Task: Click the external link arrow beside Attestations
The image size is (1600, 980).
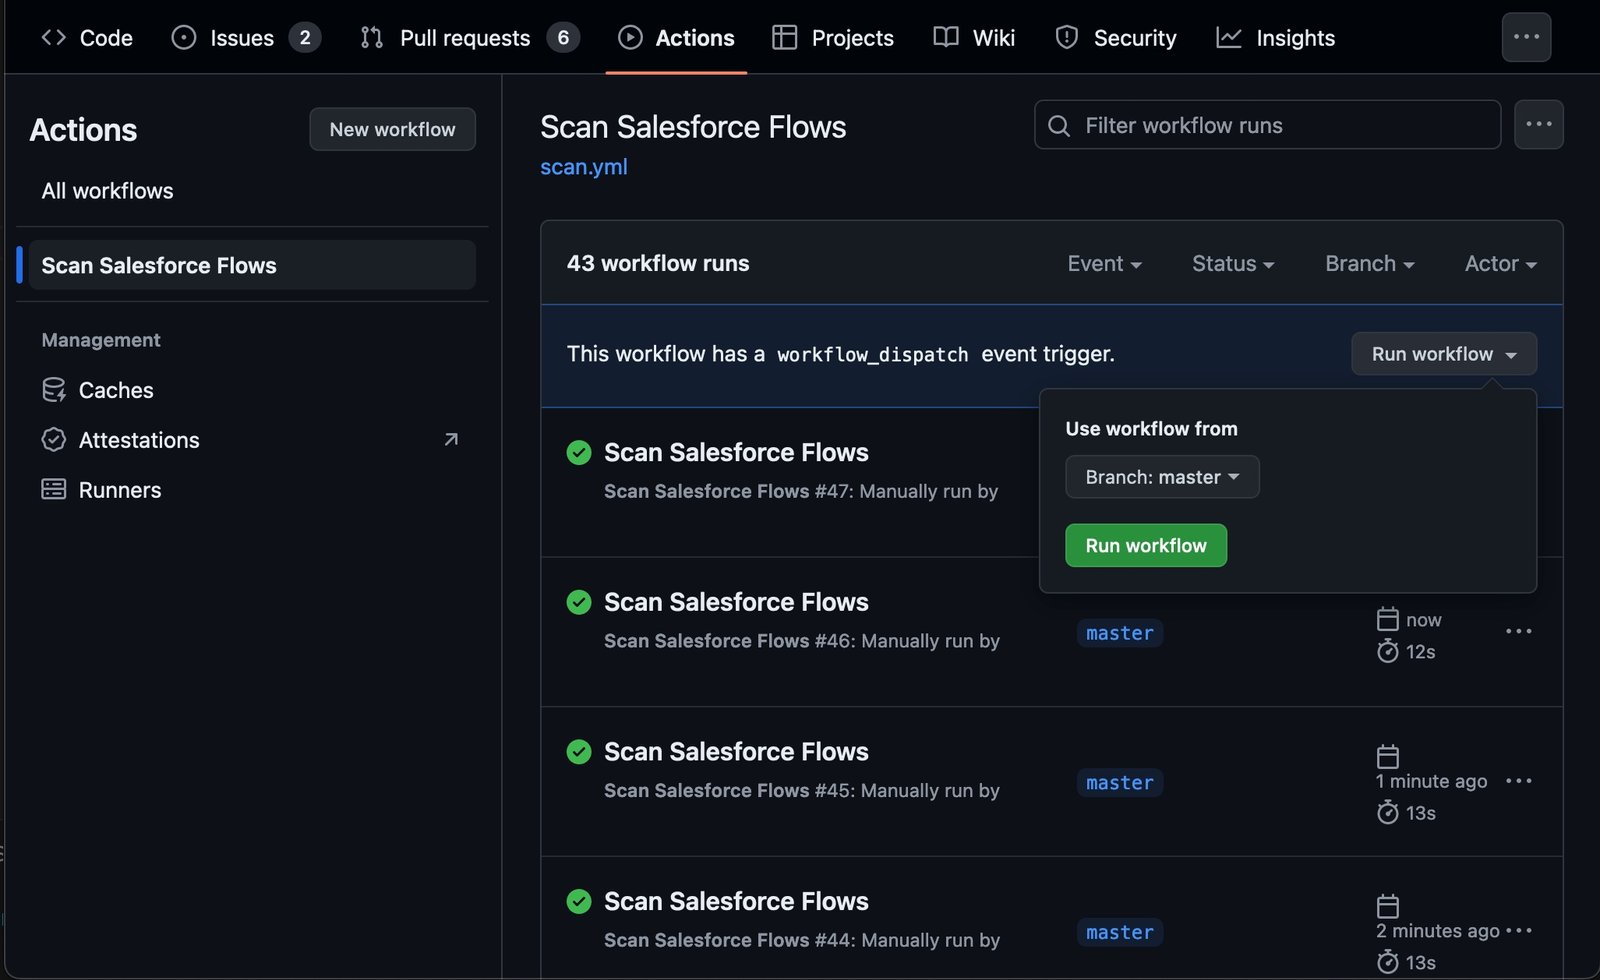Action: tap(451, 439)
